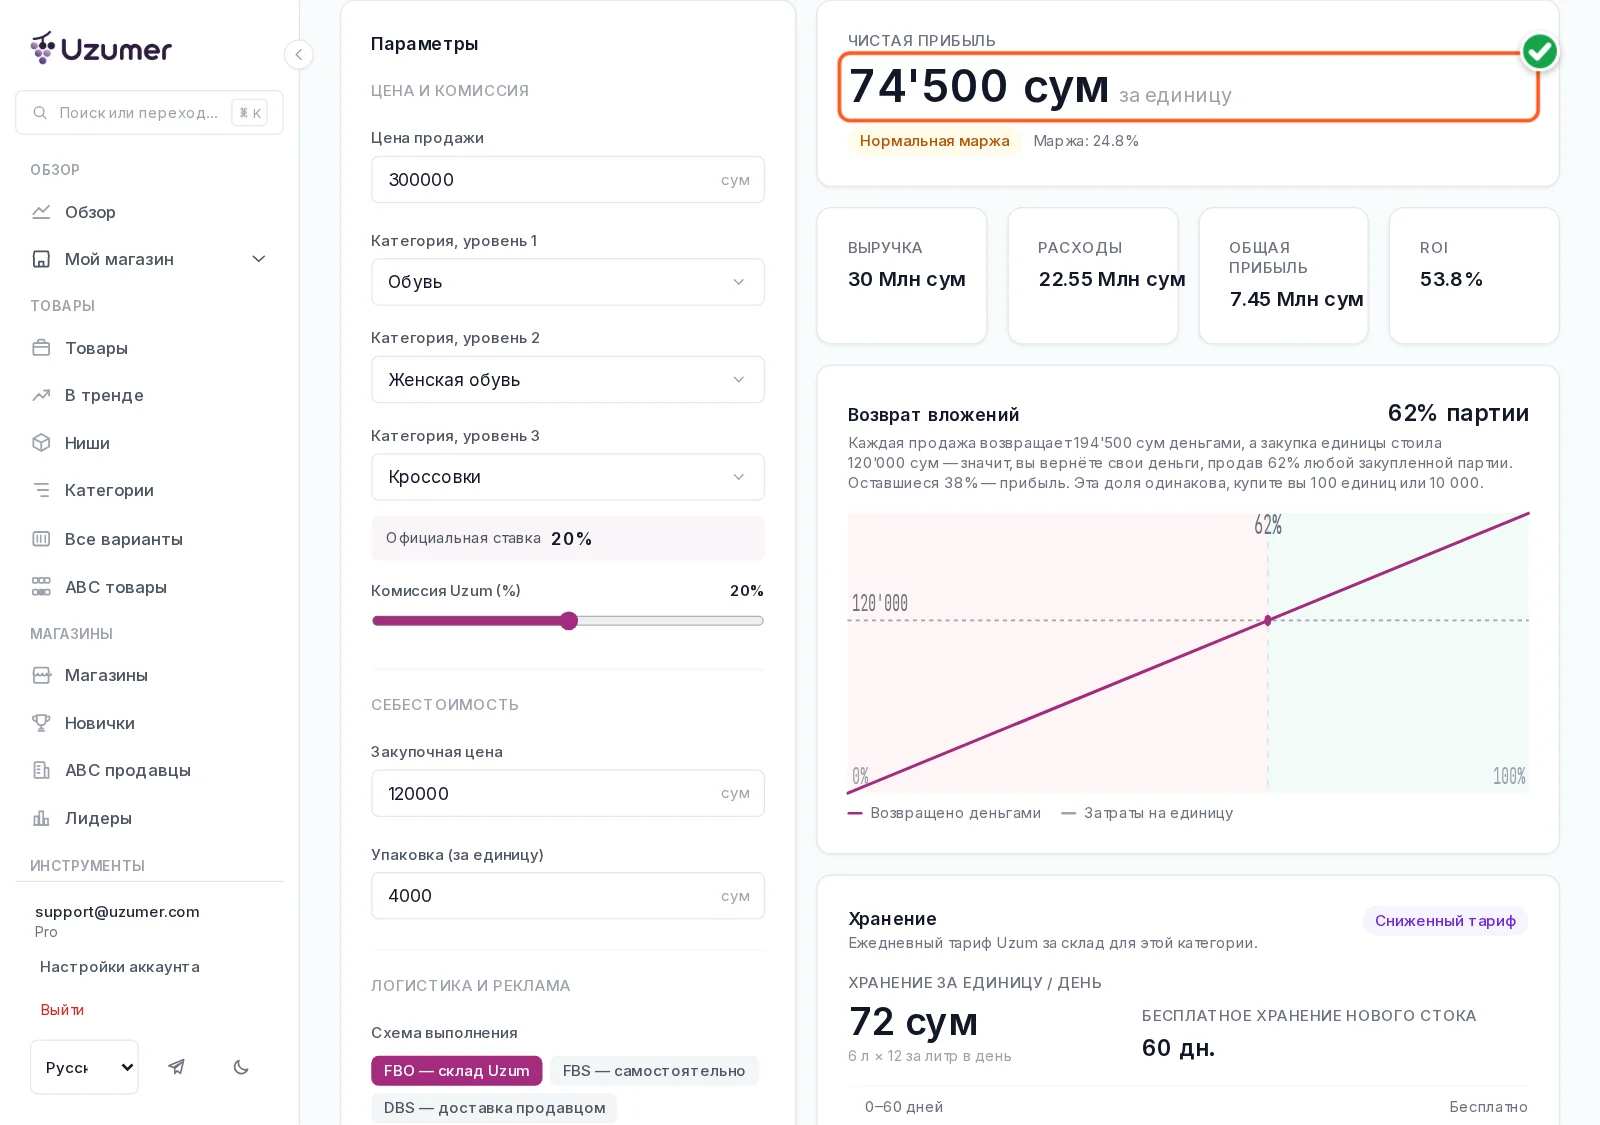This screenshot has height=1125, width=1600.
Task: Open the Обзор page icon
Action: [41, 212]
